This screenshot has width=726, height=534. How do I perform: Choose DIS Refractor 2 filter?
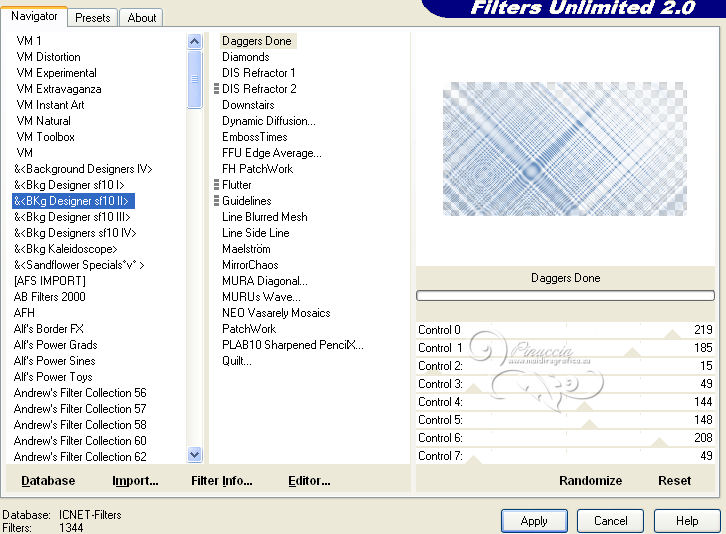[259, 89]
